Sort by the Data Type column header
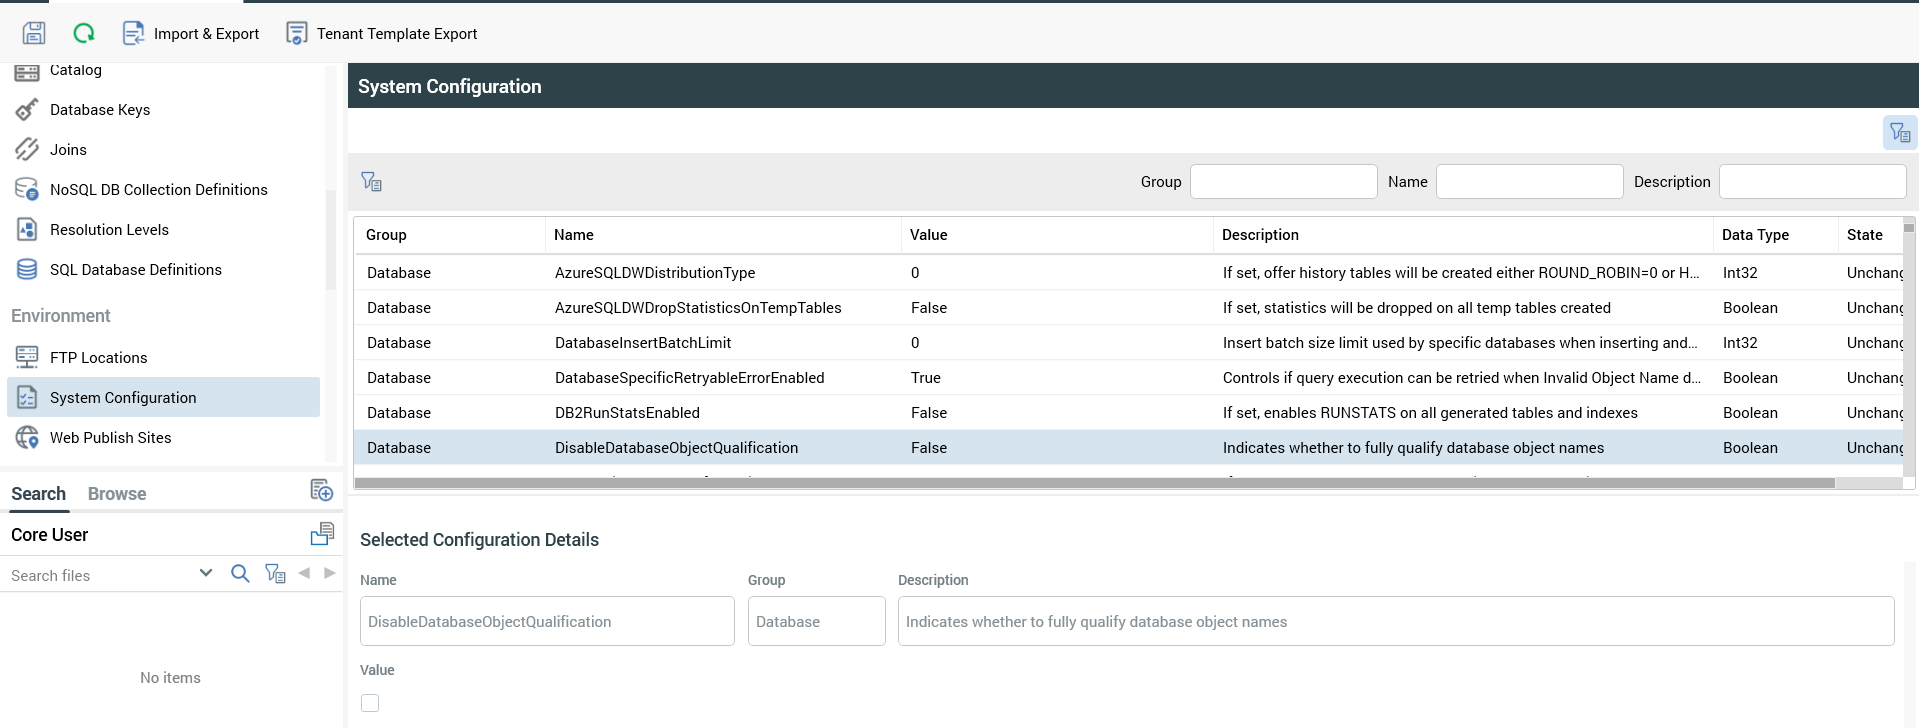This screenshot has width=1919, height=728. pos(1755,235)
